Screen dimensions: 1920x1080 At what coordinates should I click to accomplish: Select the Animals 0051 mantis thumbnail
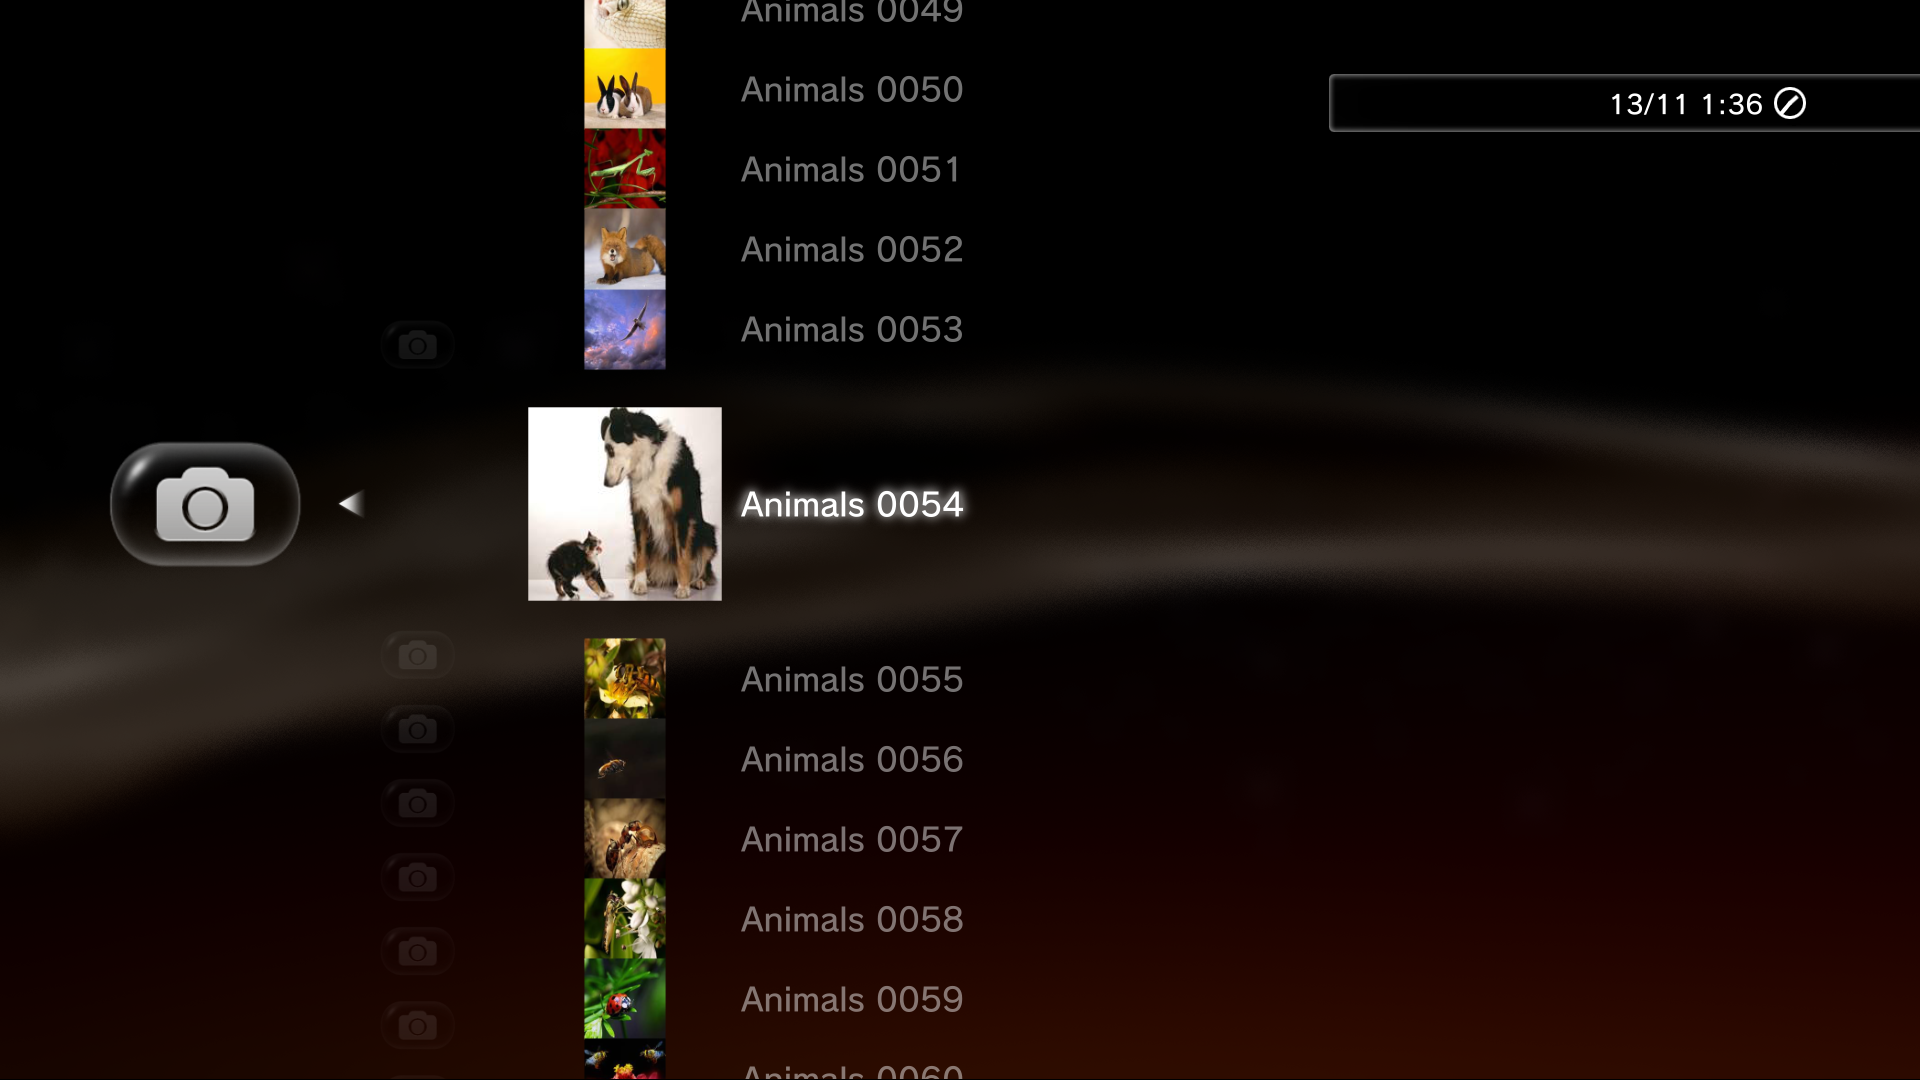[625, 169]
